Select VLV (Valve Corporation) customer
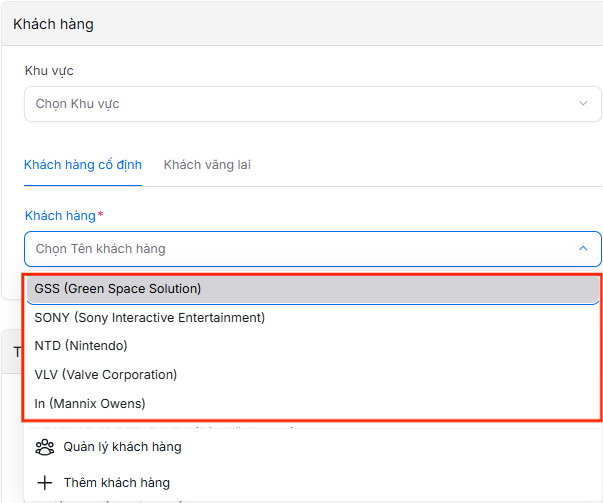 point(106,375)
